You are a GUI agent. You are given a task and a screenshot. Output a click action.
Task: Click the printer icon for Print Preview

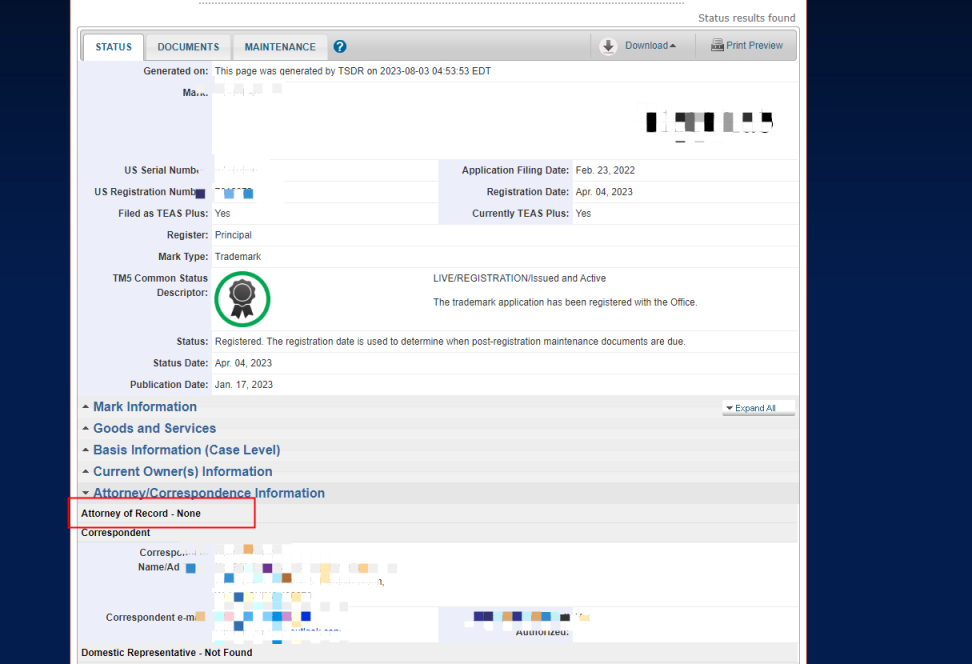[717, 46]
